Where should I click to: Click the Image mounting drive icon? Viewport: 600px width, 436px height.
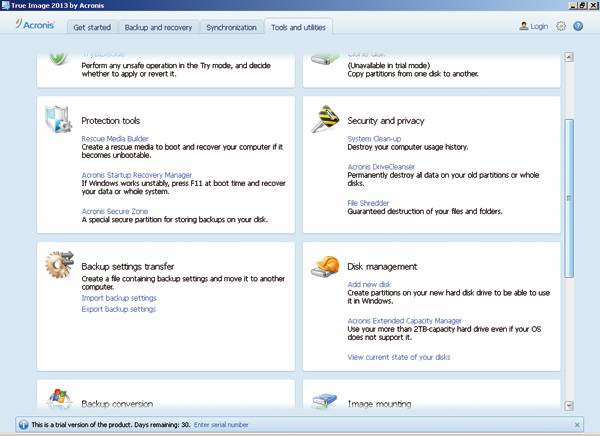pyautogui.click(x=324, y=400)
